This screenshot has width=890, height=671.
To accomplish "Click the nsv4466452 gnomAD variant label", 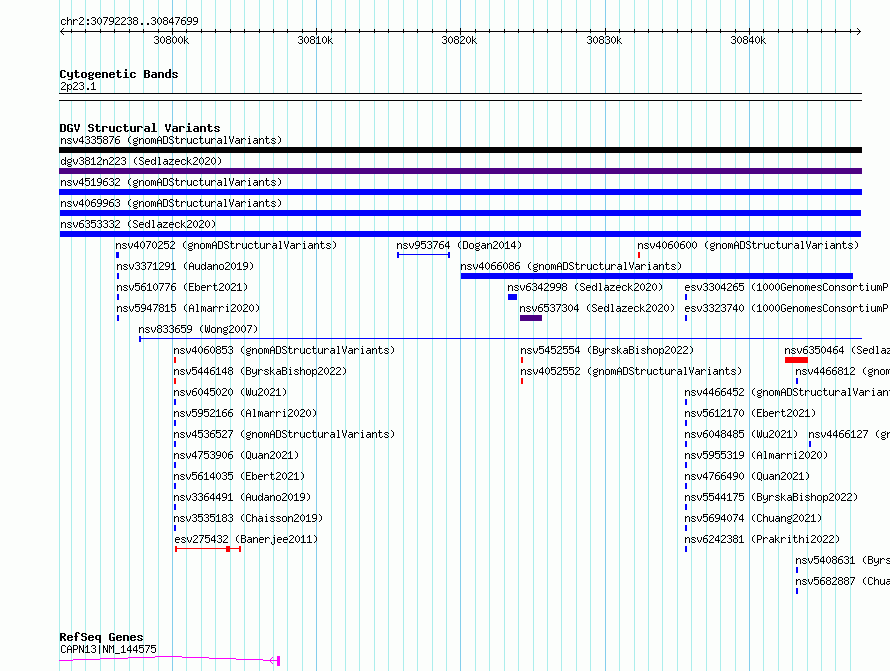I will tap(787, 392).
